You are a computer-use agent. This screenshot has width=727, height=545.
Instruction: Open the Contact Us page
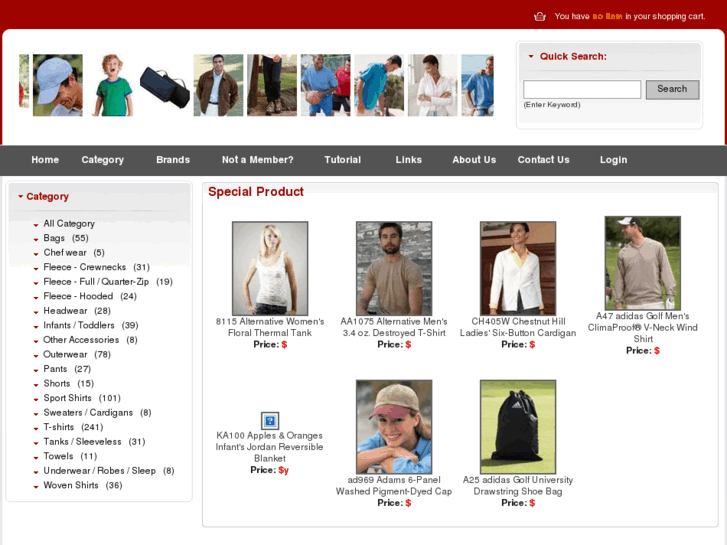(543, 160)
